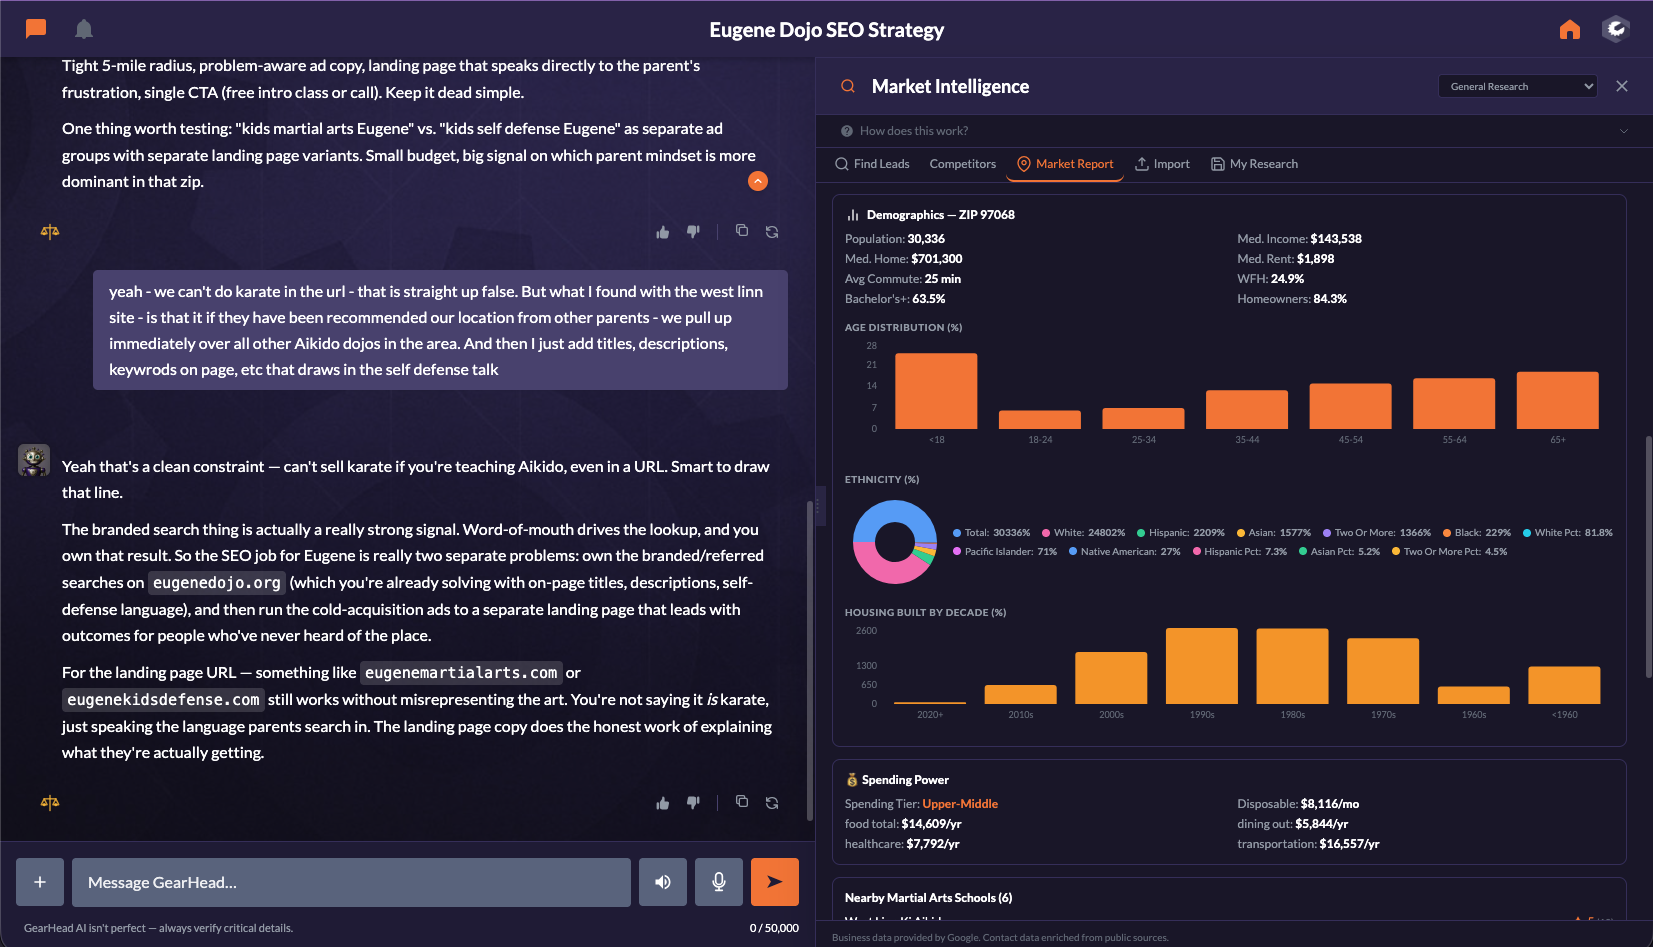Click the user's message bubble about karate
This screenshot has height=947, width=1653.
point(441,330)
